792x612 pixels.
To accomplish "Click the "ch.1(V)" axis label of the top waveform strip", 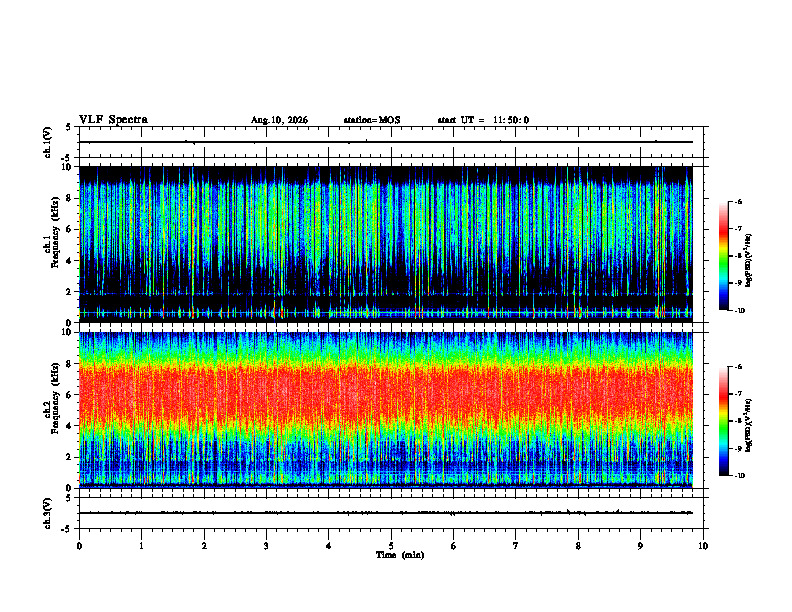I will [48, 142].
